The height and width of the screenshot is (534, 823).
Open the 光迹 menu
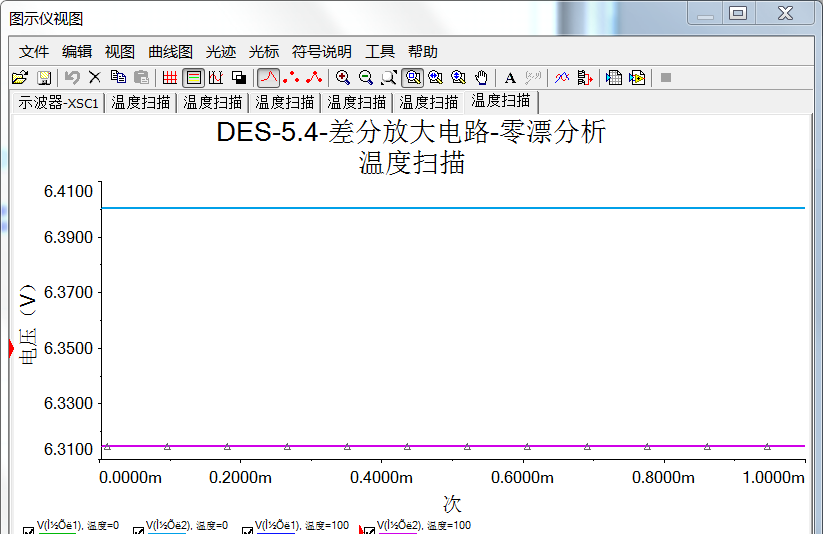click(220, 51)
